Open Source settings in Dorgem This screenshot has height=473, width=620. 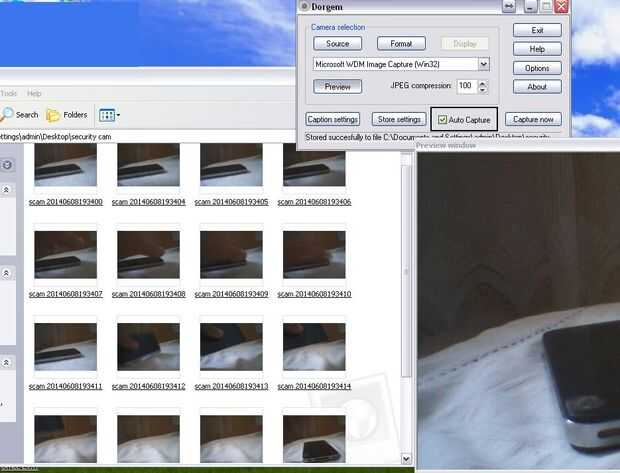(x=337, y=44)
